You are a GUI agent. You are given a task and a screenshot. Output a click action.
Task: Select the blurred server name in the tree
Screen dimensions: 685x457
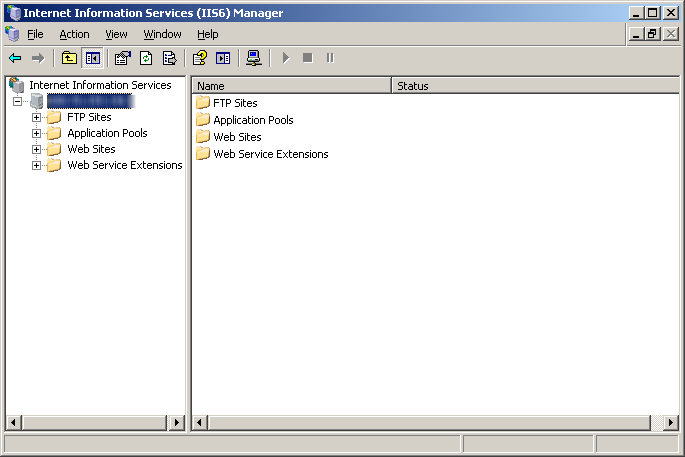tap(90, 101)
